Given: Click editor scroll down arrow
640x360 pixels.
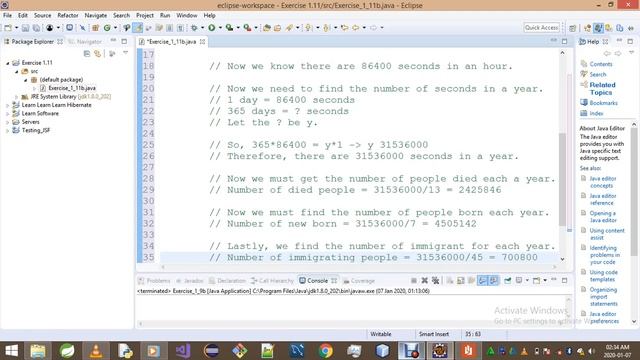Looking at the screenshot, I should 562,259.
